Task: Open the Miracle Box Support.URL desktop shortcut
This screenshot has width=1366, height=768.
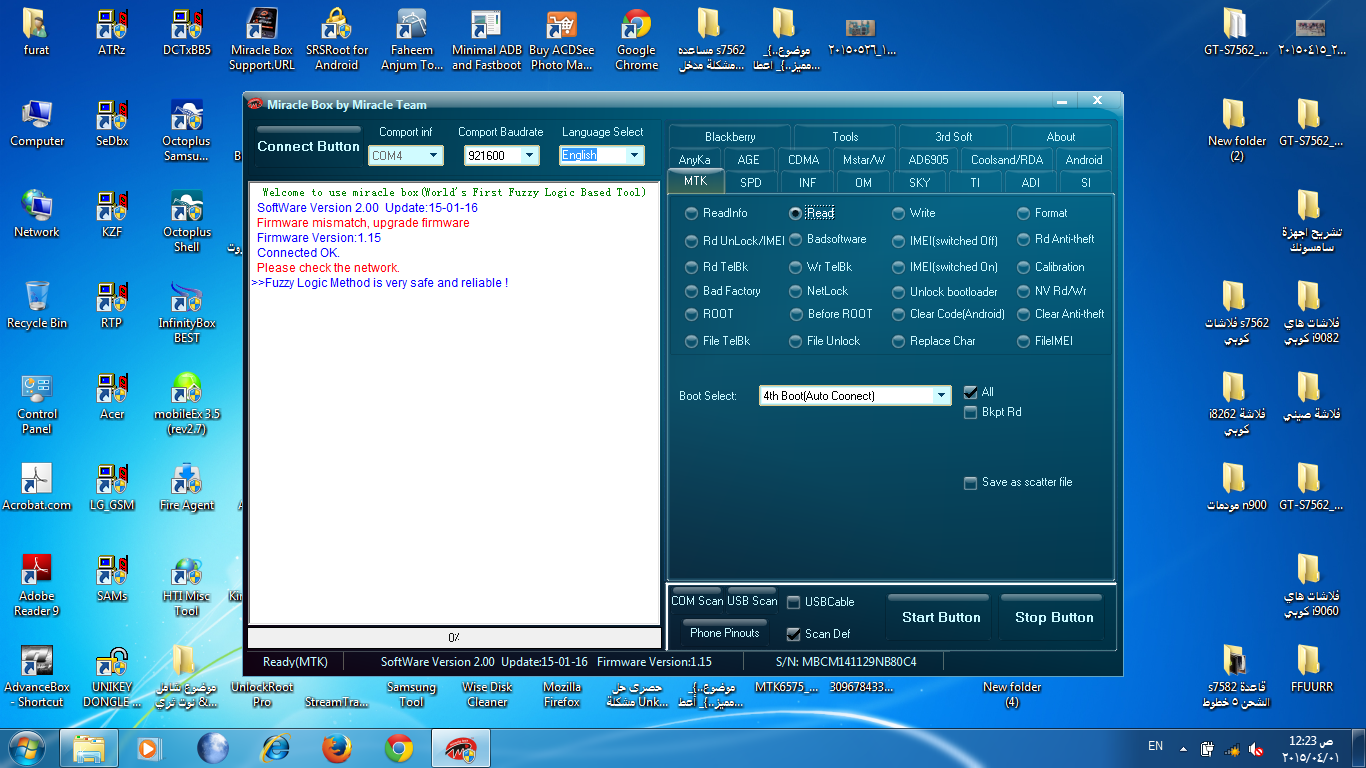Action: tap(262, 40)
